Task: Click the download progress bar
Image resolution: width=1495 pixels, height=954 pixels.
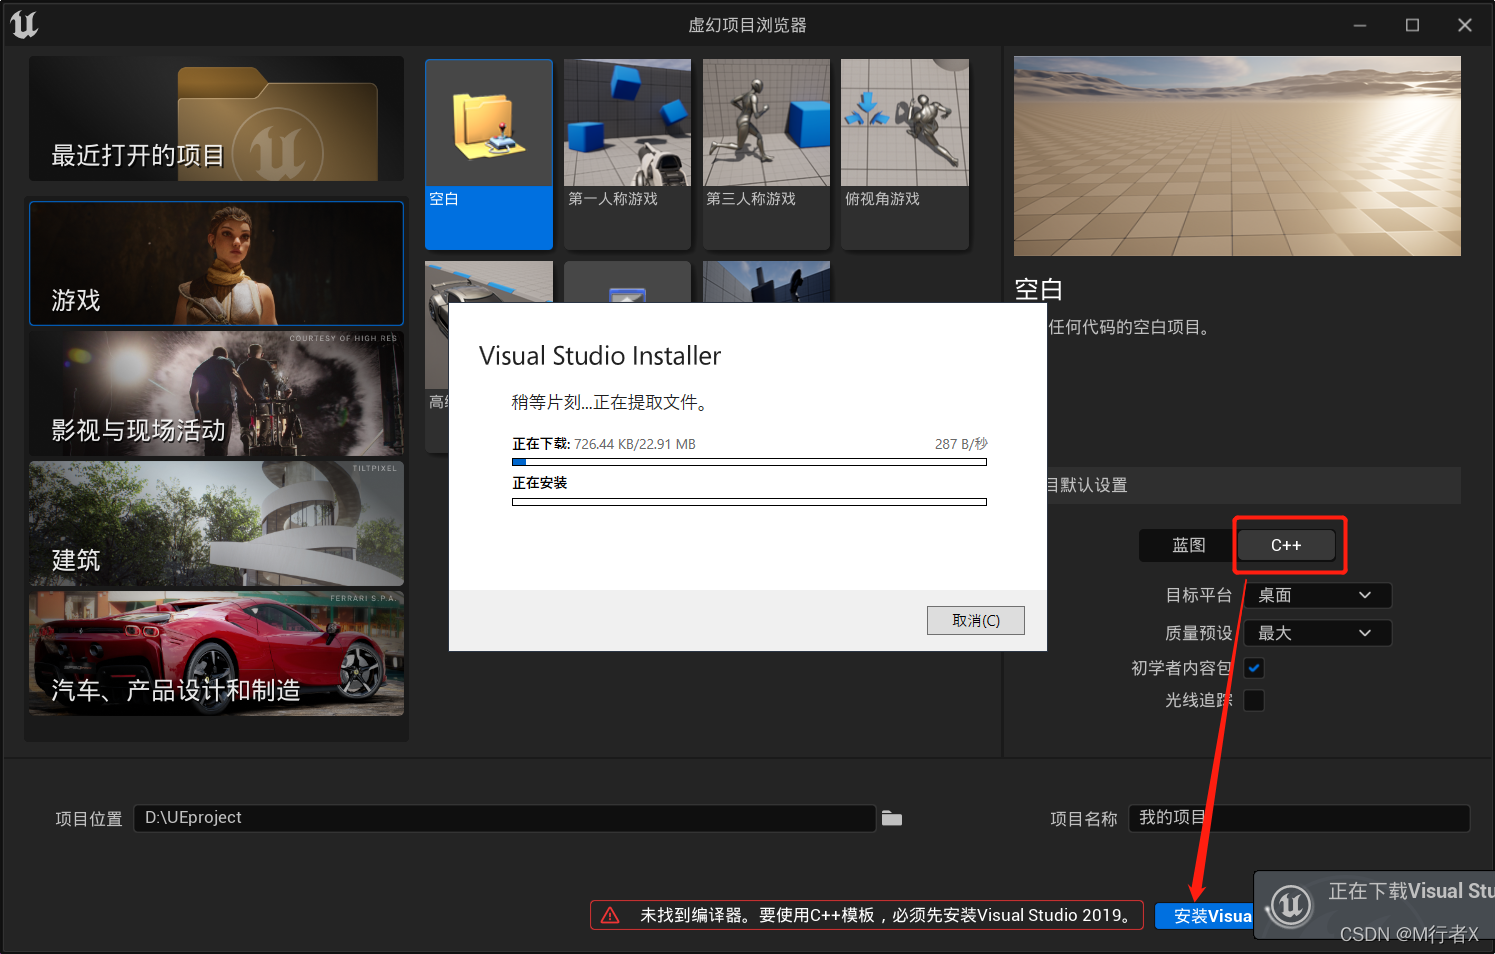Action: (x=749, y=462)
